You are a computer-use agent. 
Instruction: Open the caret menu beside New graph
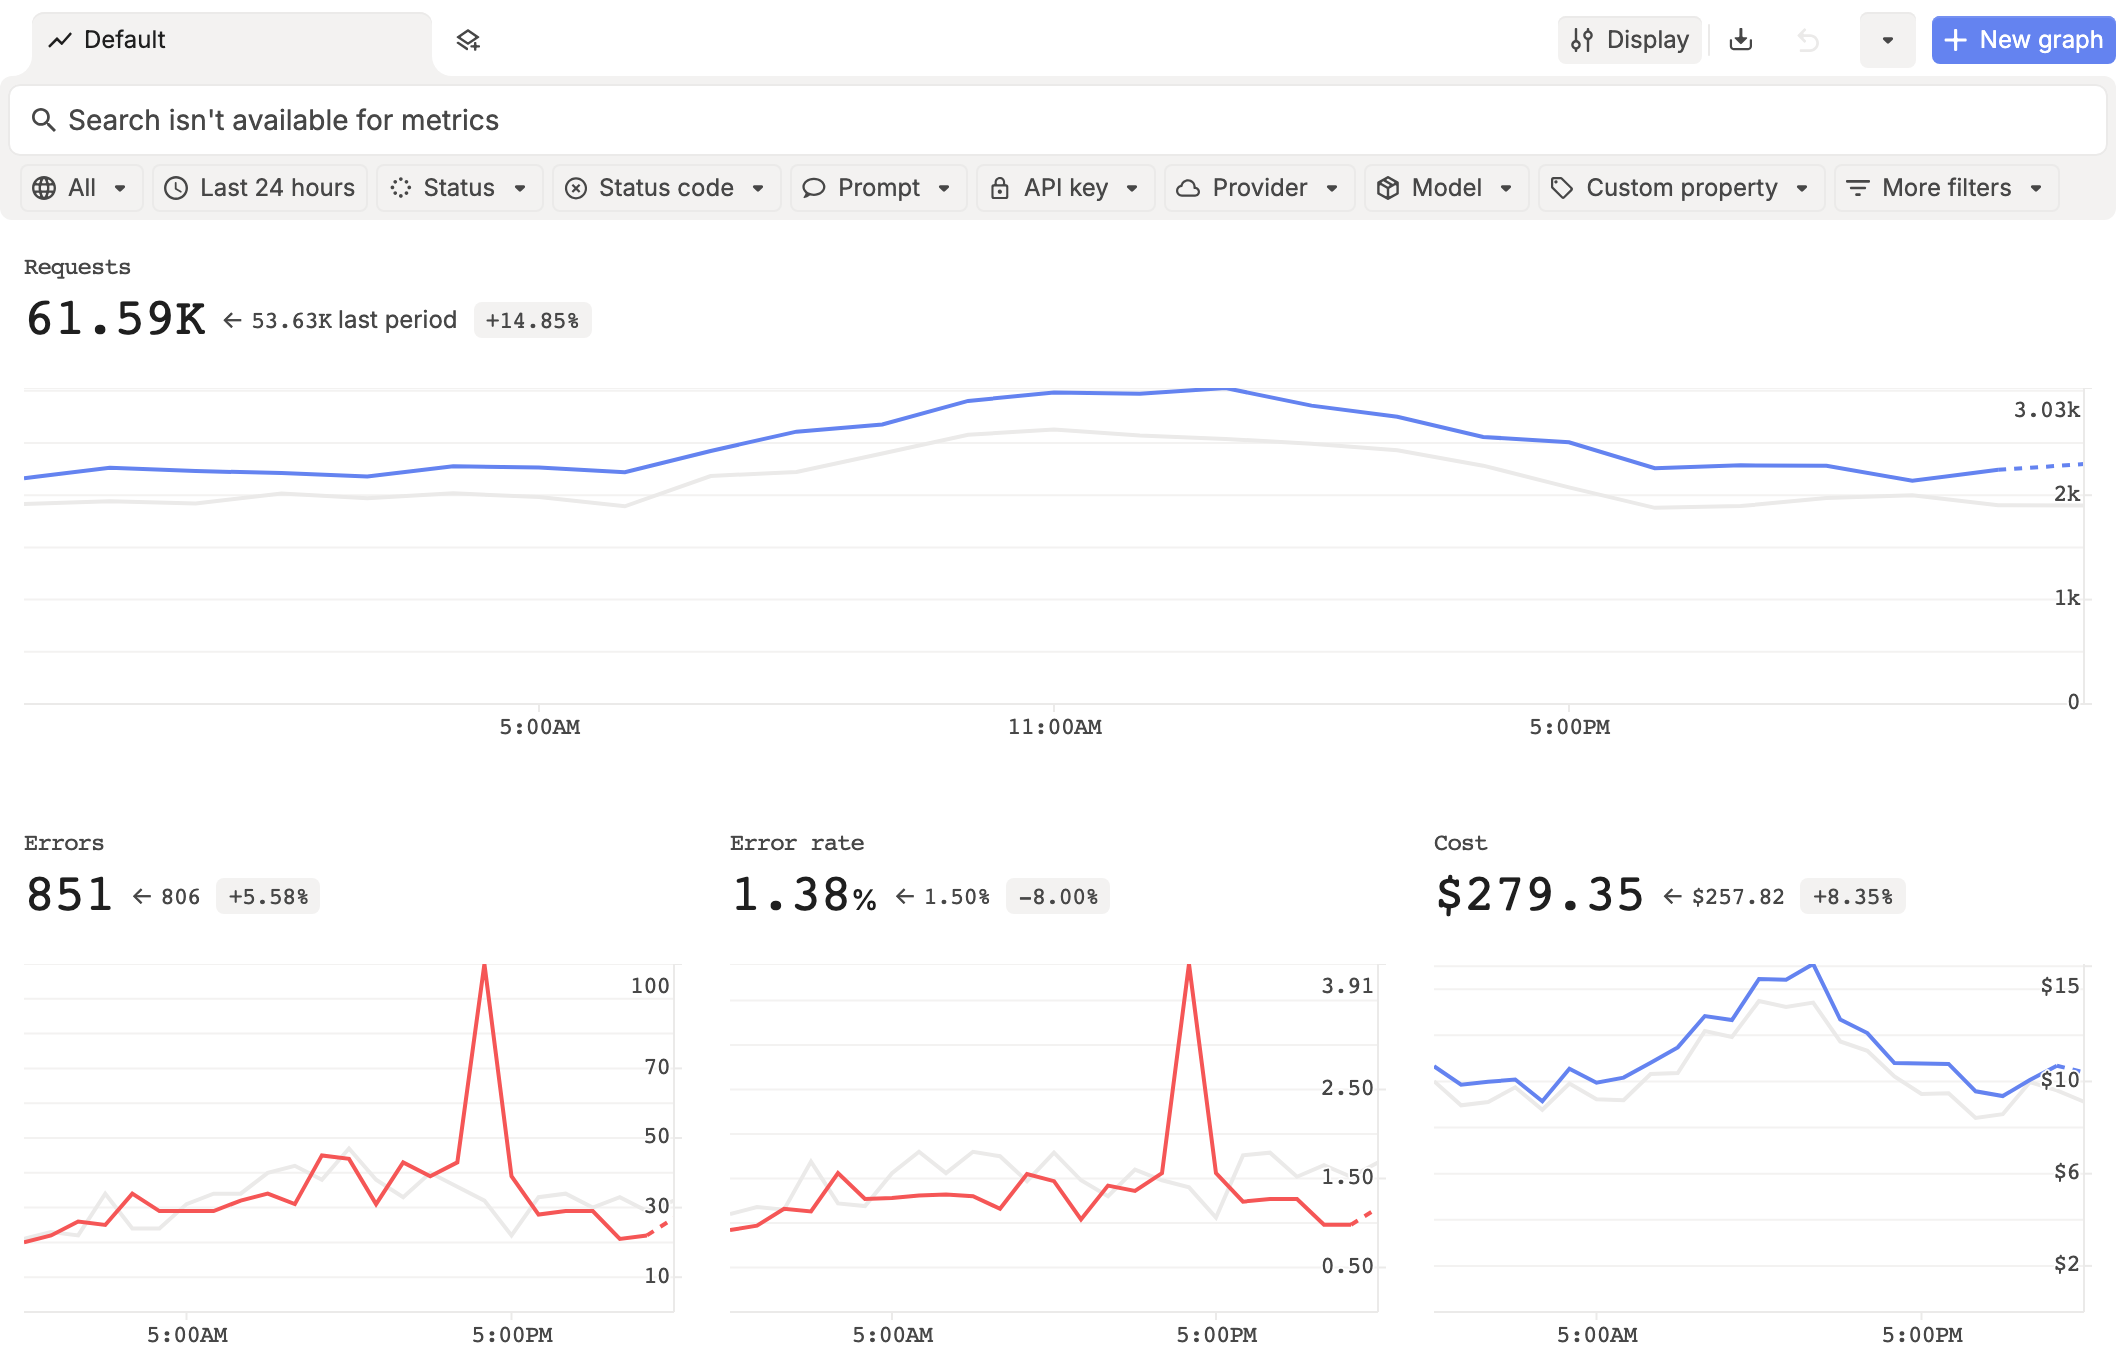click(1888, 40)
